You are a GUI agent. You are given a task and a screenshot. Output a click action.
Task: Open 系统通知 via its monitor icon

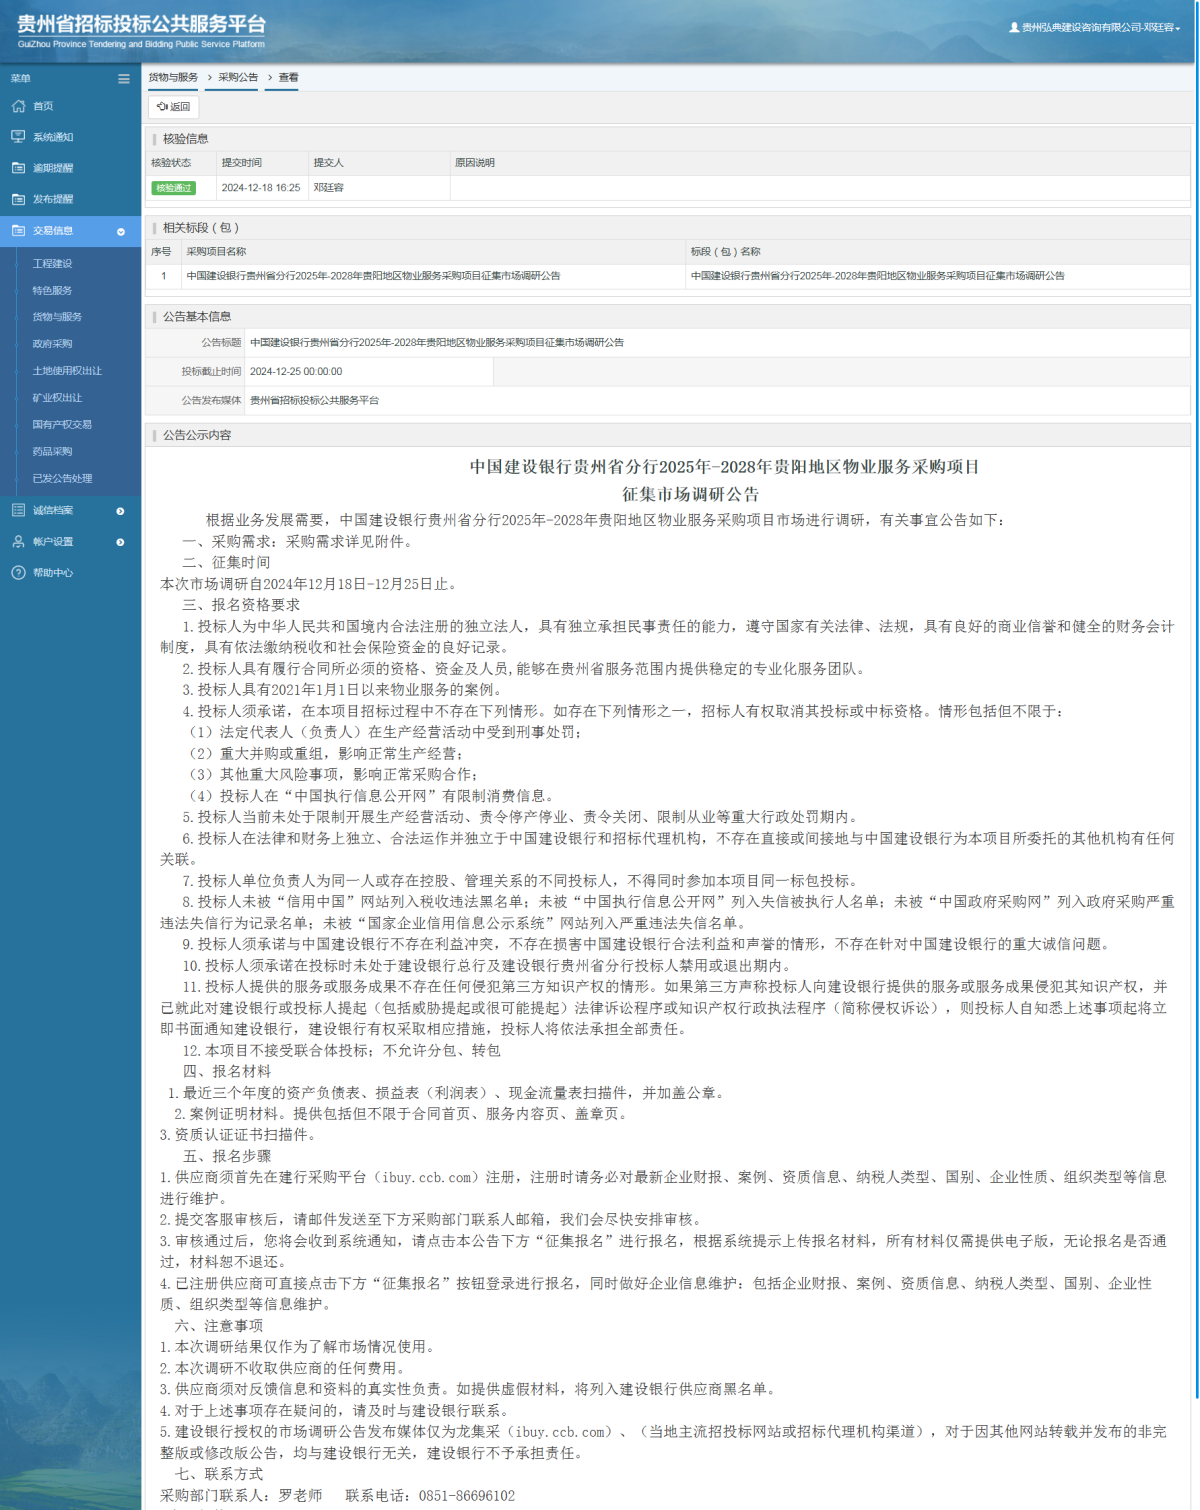coord(18,137)
